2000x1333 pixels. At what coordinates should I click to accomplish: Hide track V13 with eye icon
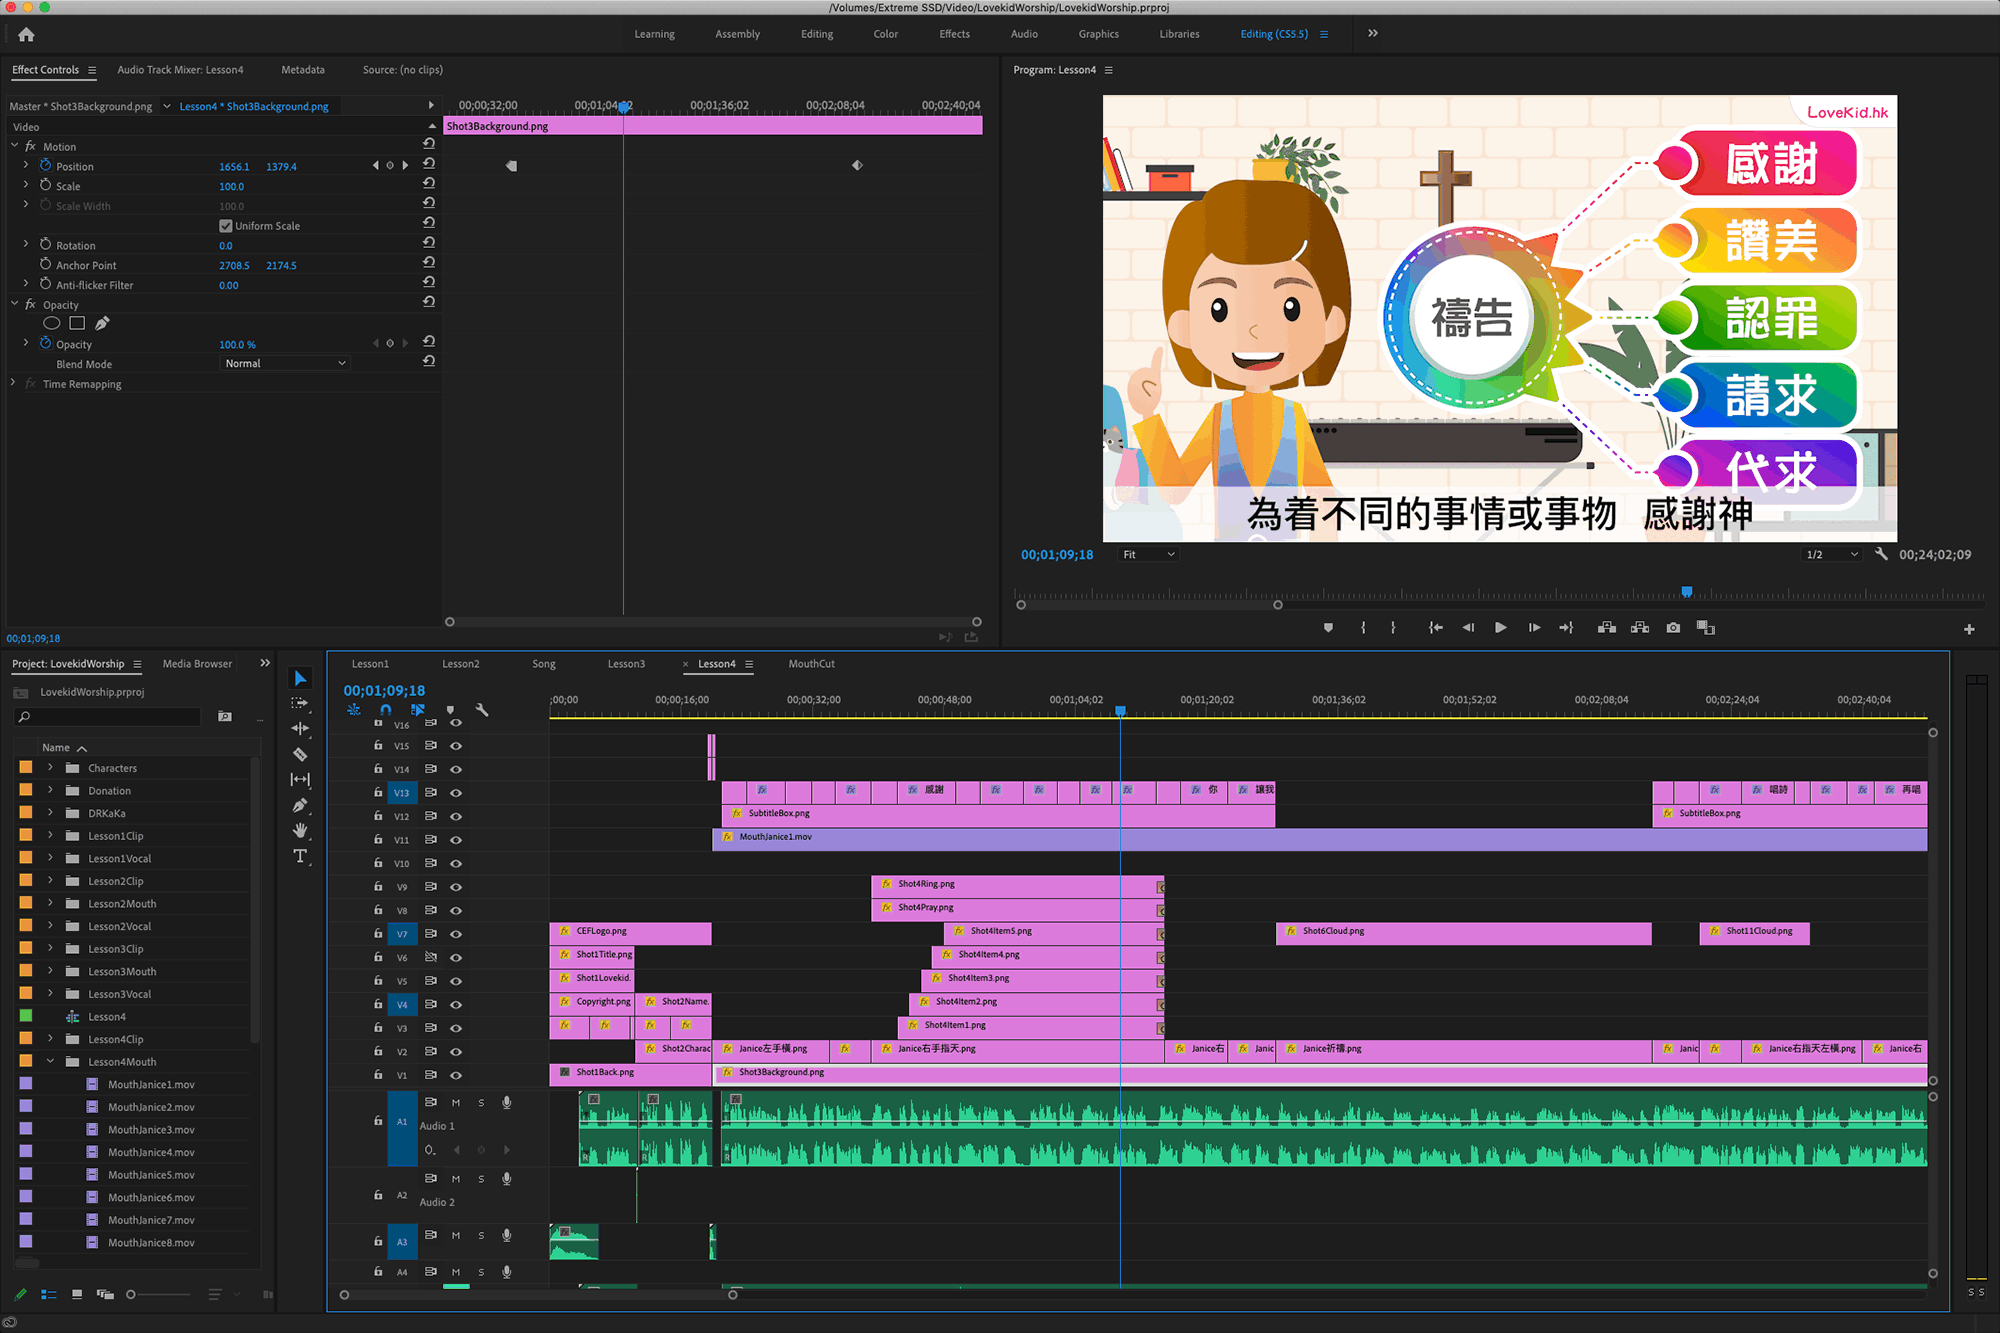(x=456, y=793)
